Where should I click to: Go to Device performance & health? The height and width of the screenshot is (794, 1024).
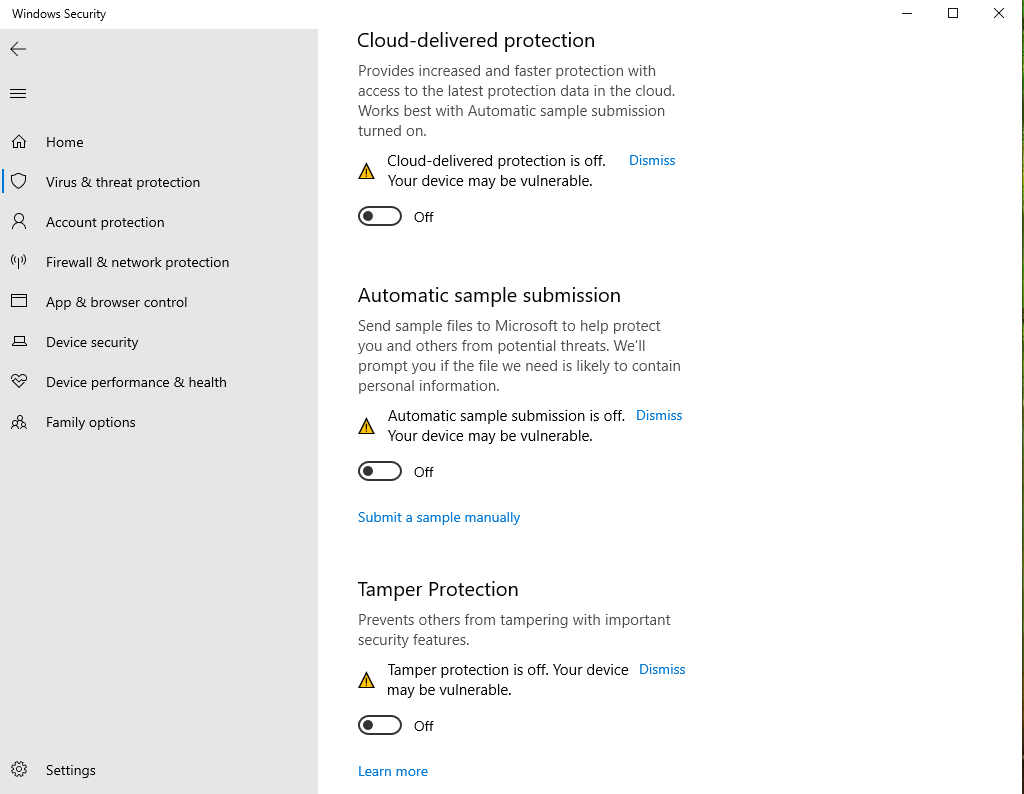(x=136, y=382)
